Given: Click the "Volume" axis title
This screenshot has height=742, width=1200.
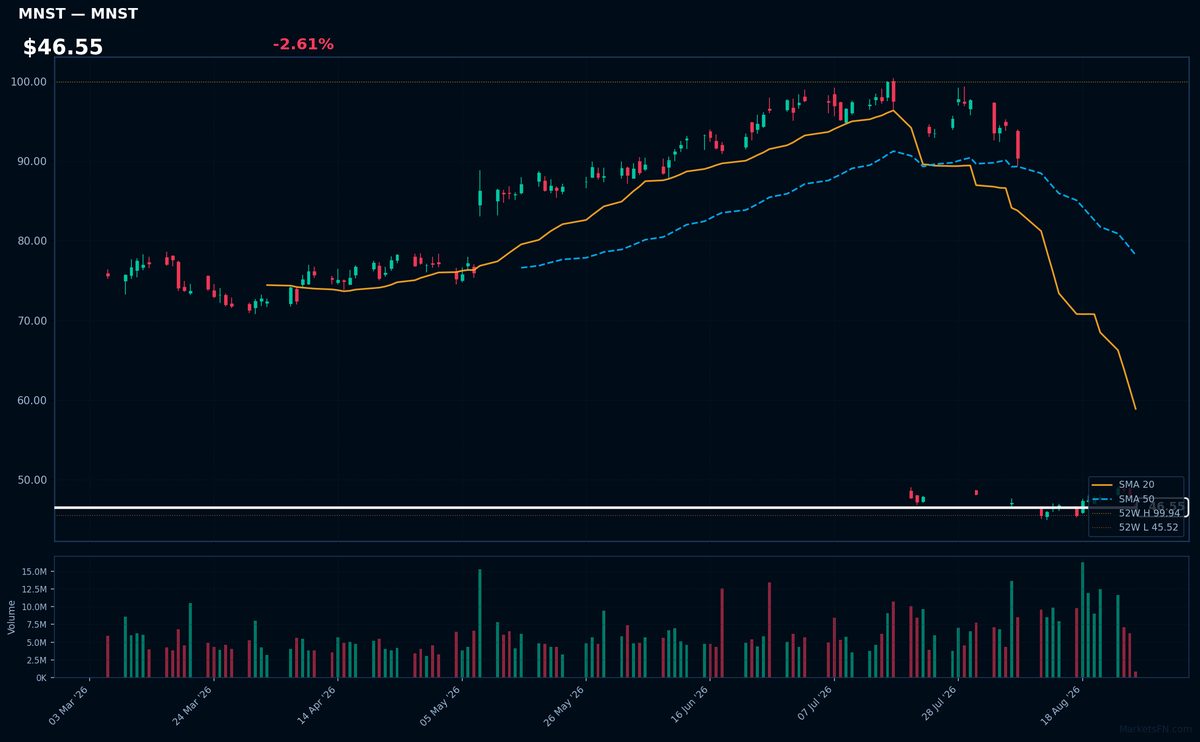Looking at the screenshot, I should (x=12, y=617).
